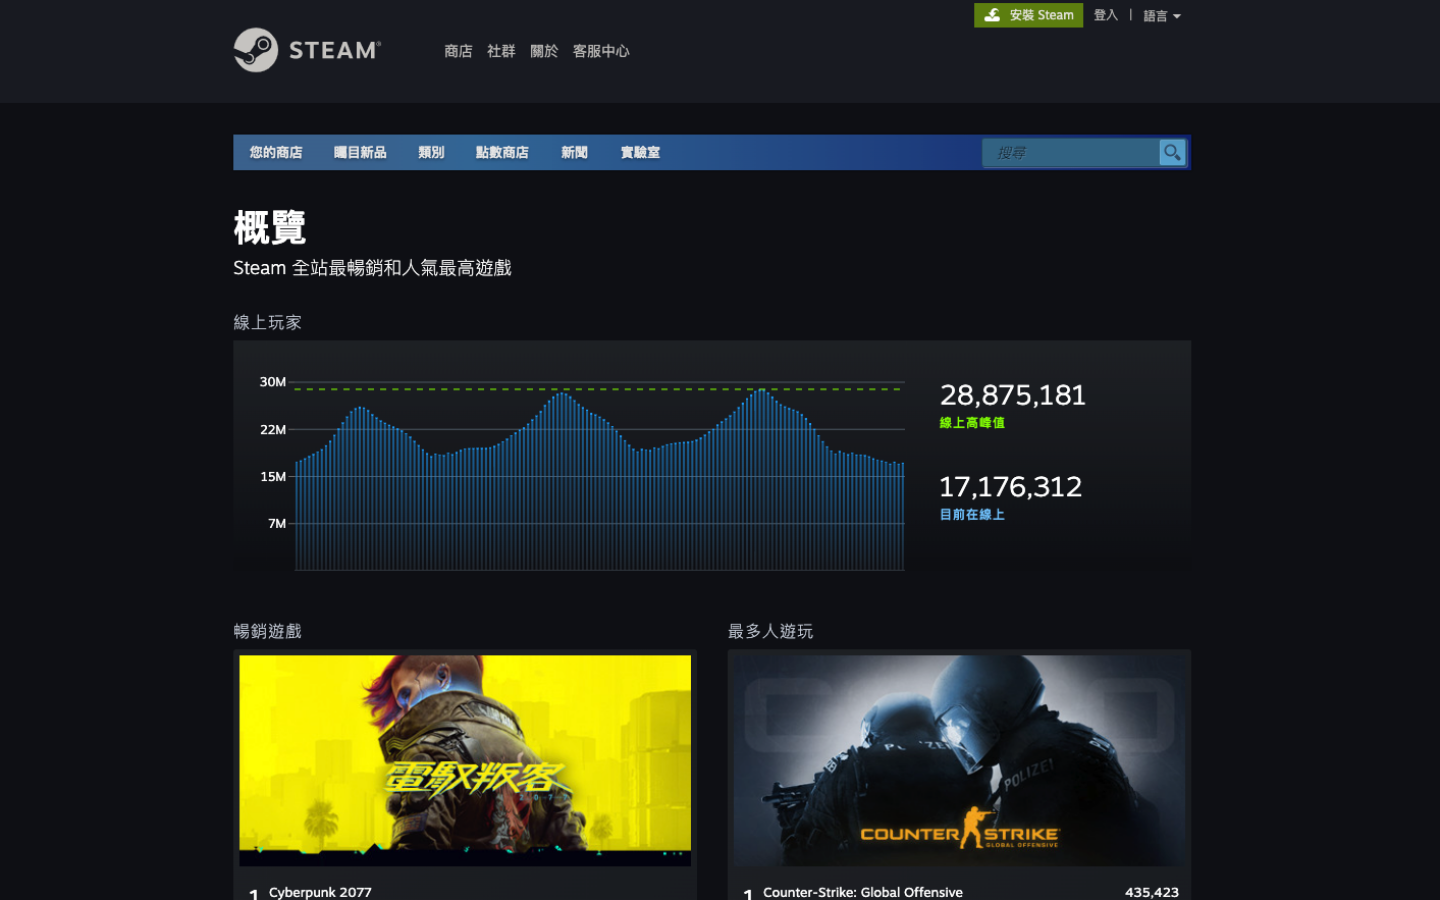Visit the 關於 about page
Screen dimensions: 1440x900
point(544,51)
